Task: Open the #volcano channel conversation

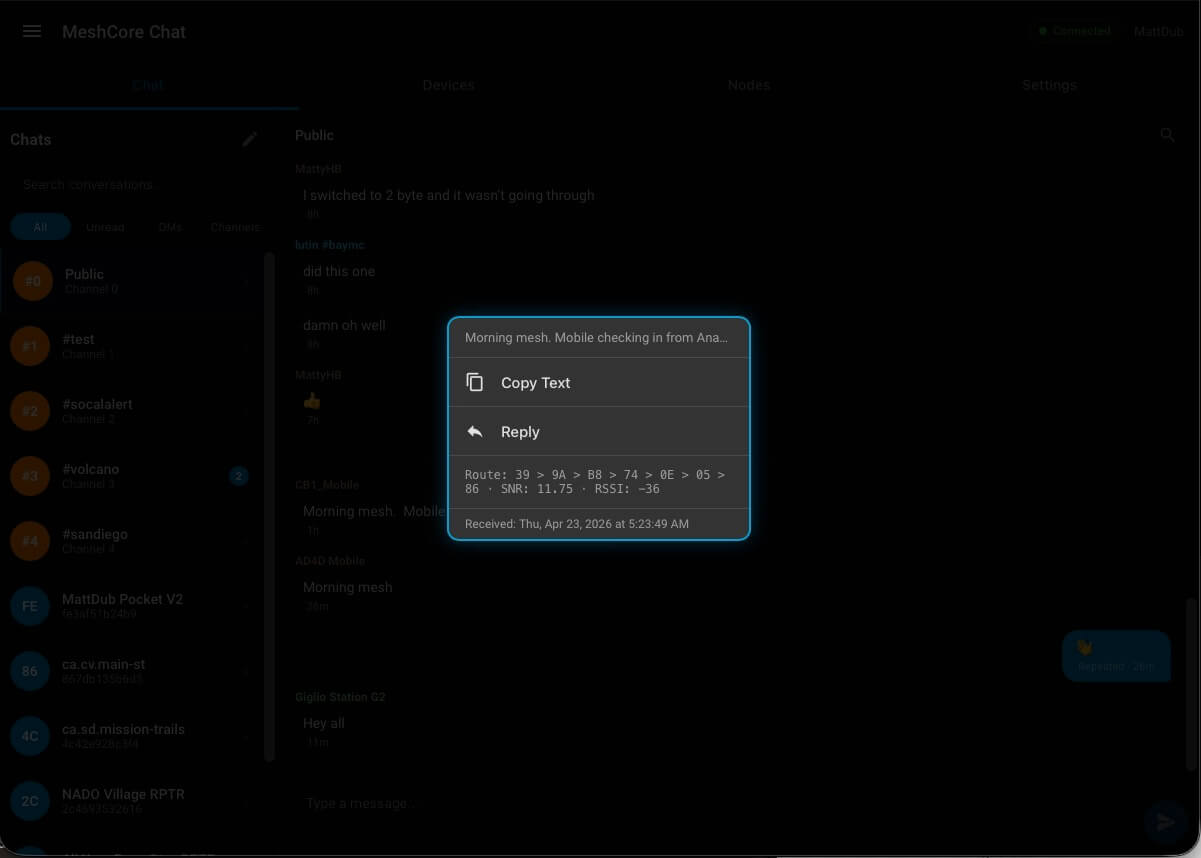Action: 130,476
